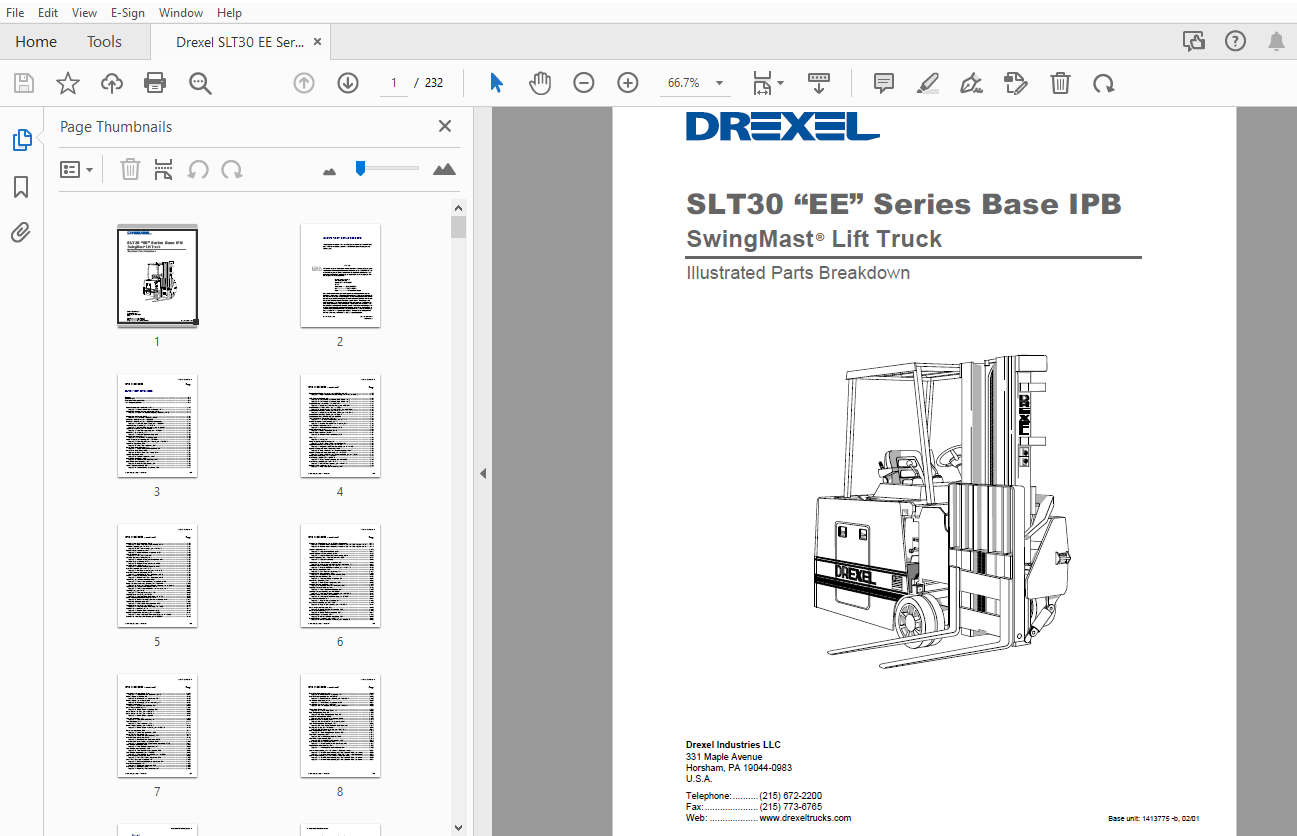Open share review chat icon
Viewport: 1297px width, 836px height.
(1193, 41)
